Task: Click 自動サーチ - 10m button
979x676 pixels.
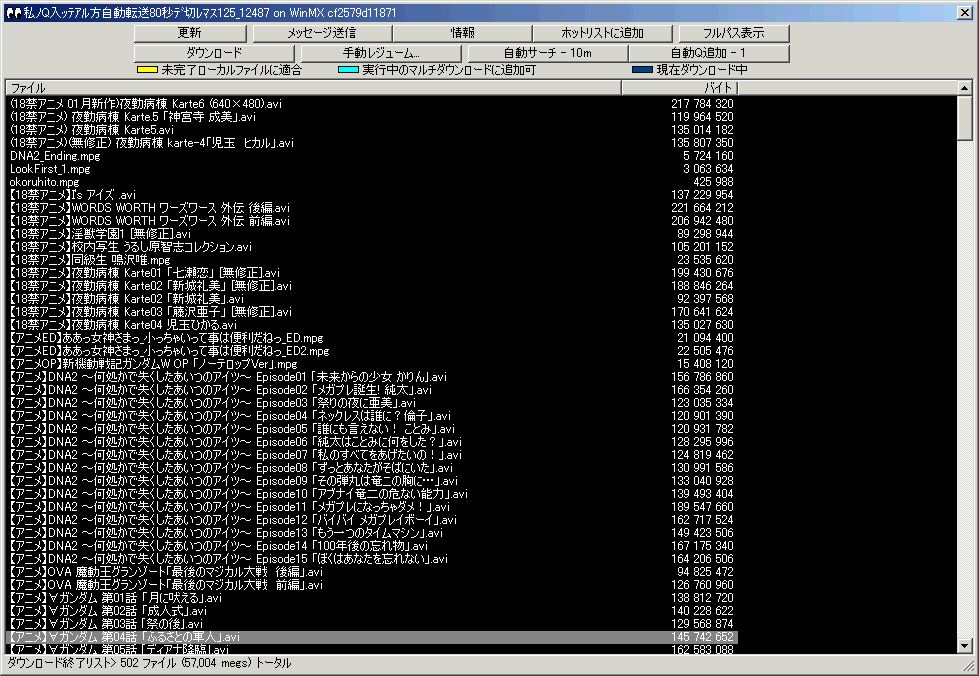Action: click(x=547, y=52)
